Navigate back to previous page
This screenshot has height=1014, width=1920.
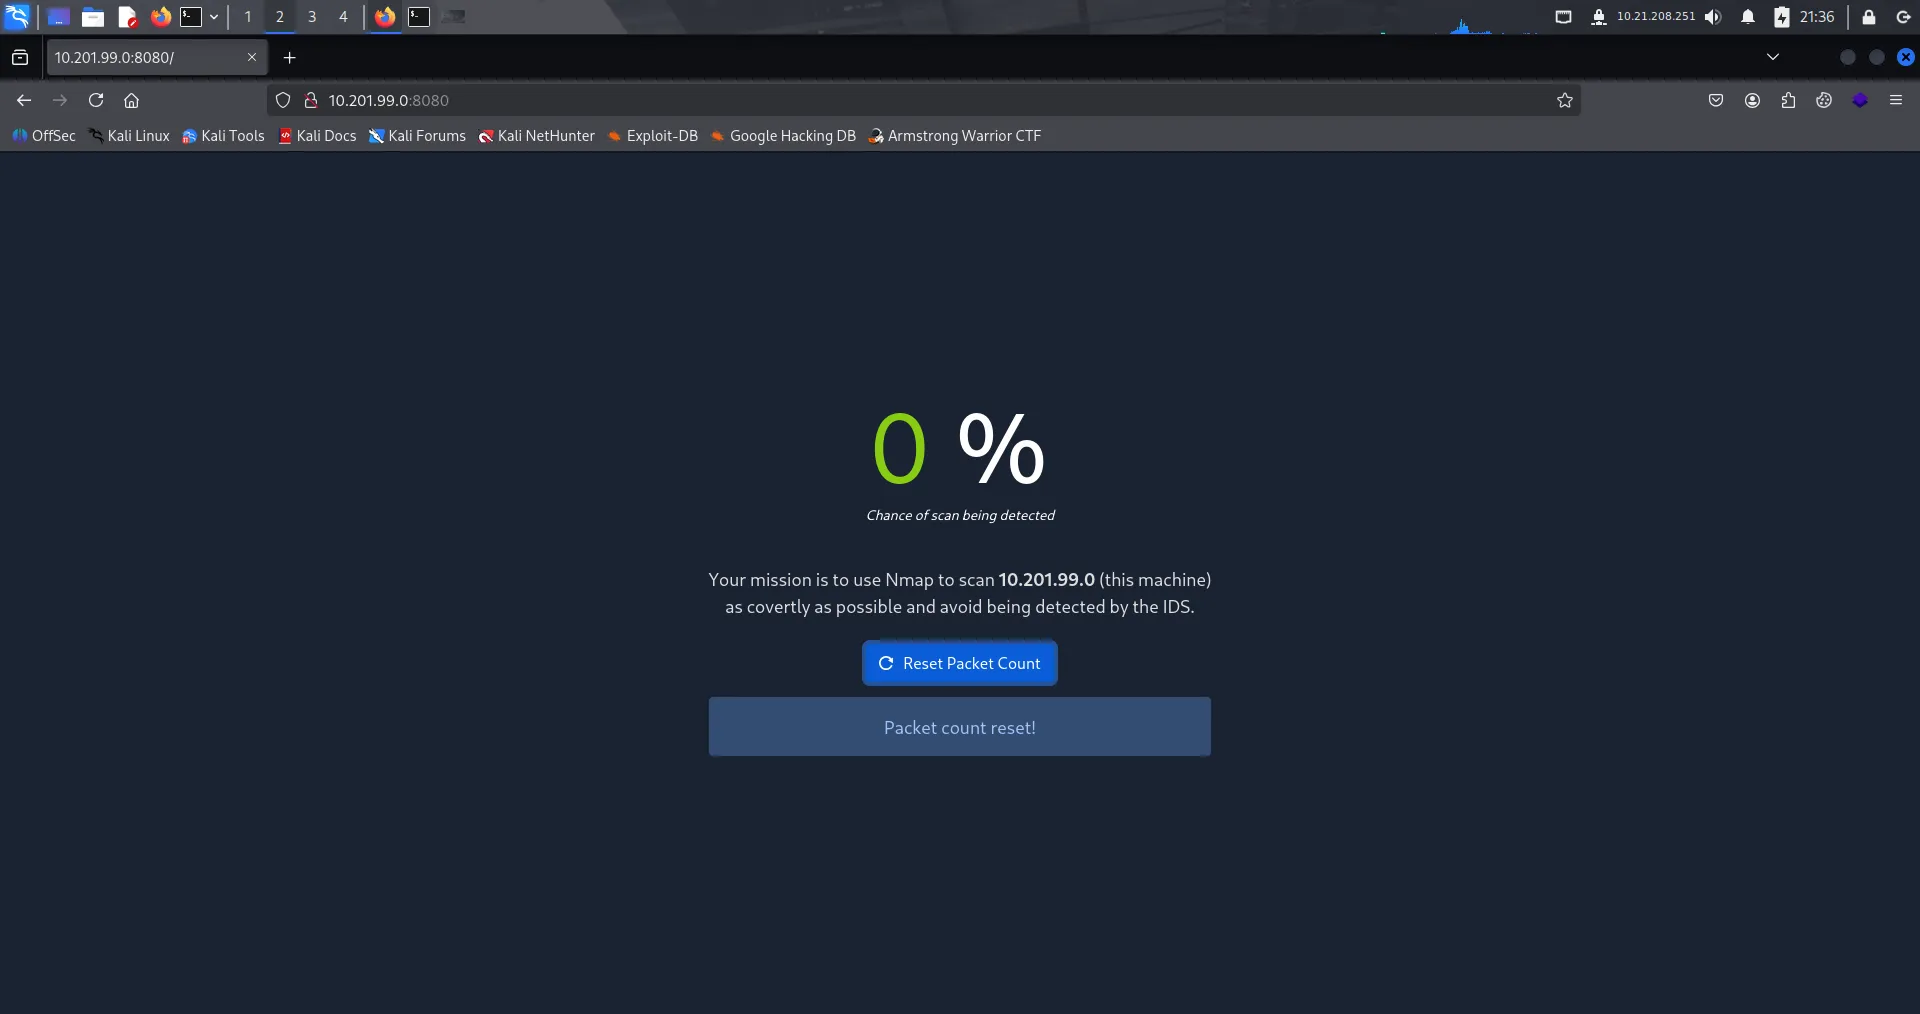24,100
